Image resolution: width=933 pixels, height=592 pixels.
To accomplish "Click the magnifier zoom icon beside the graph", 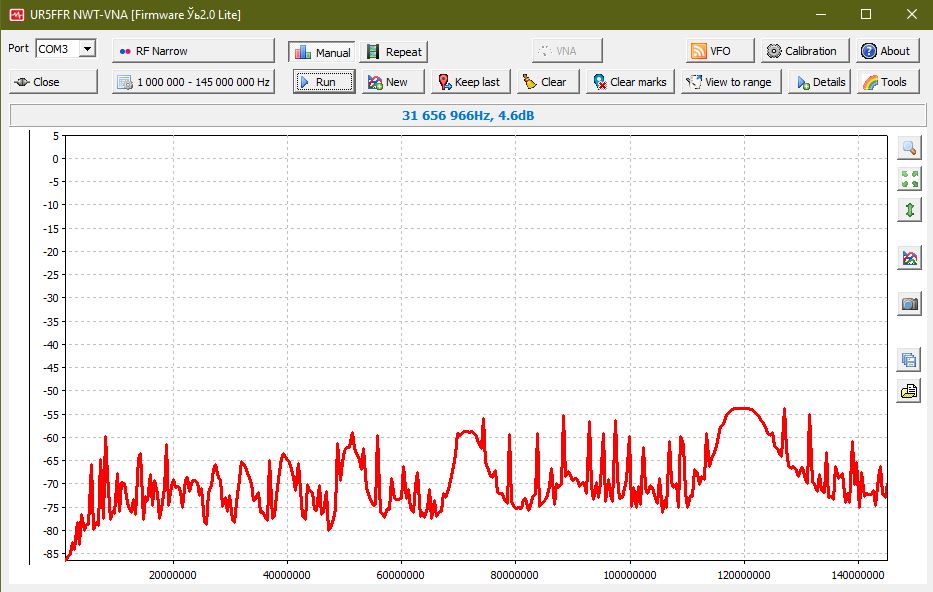I will [909, 148].
